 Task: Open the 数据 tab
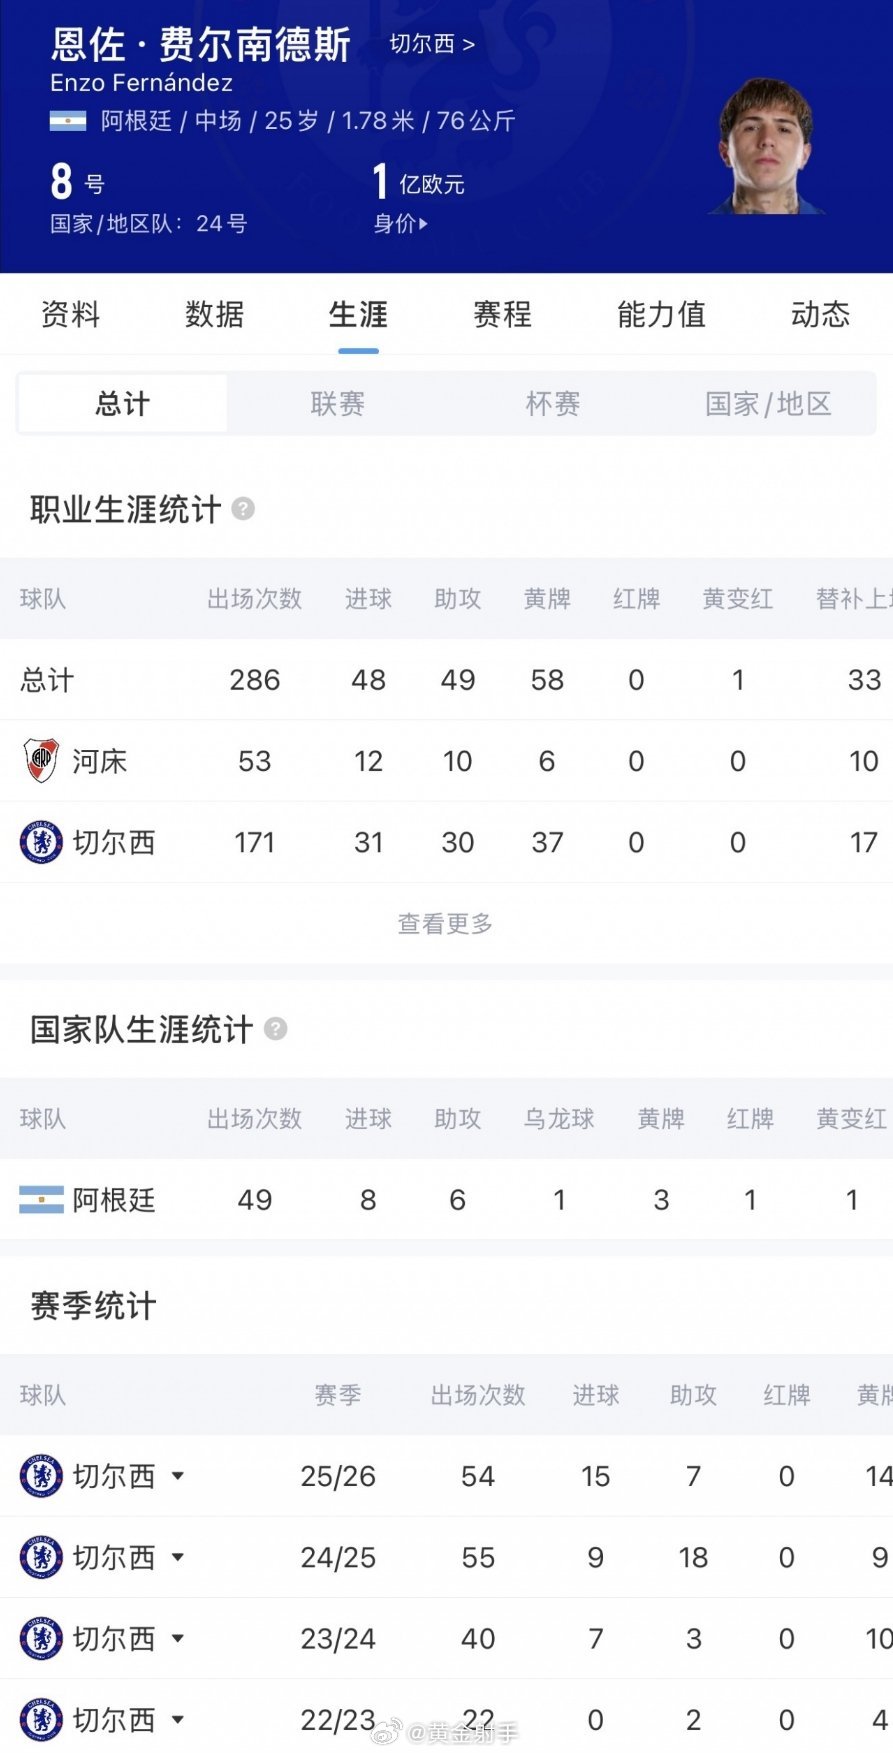coord(214,314)
